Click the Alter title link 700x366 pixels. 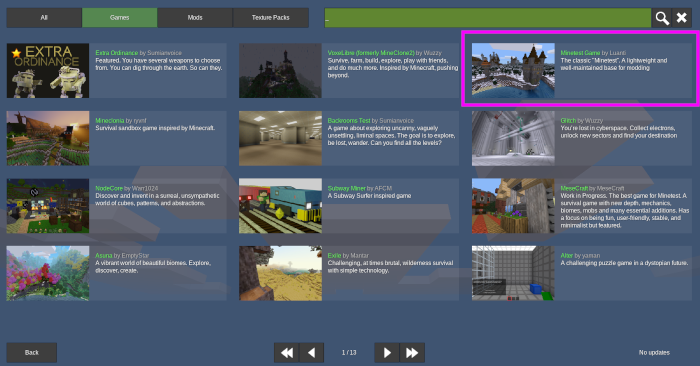pyautogui.click(x=567, y=256)
